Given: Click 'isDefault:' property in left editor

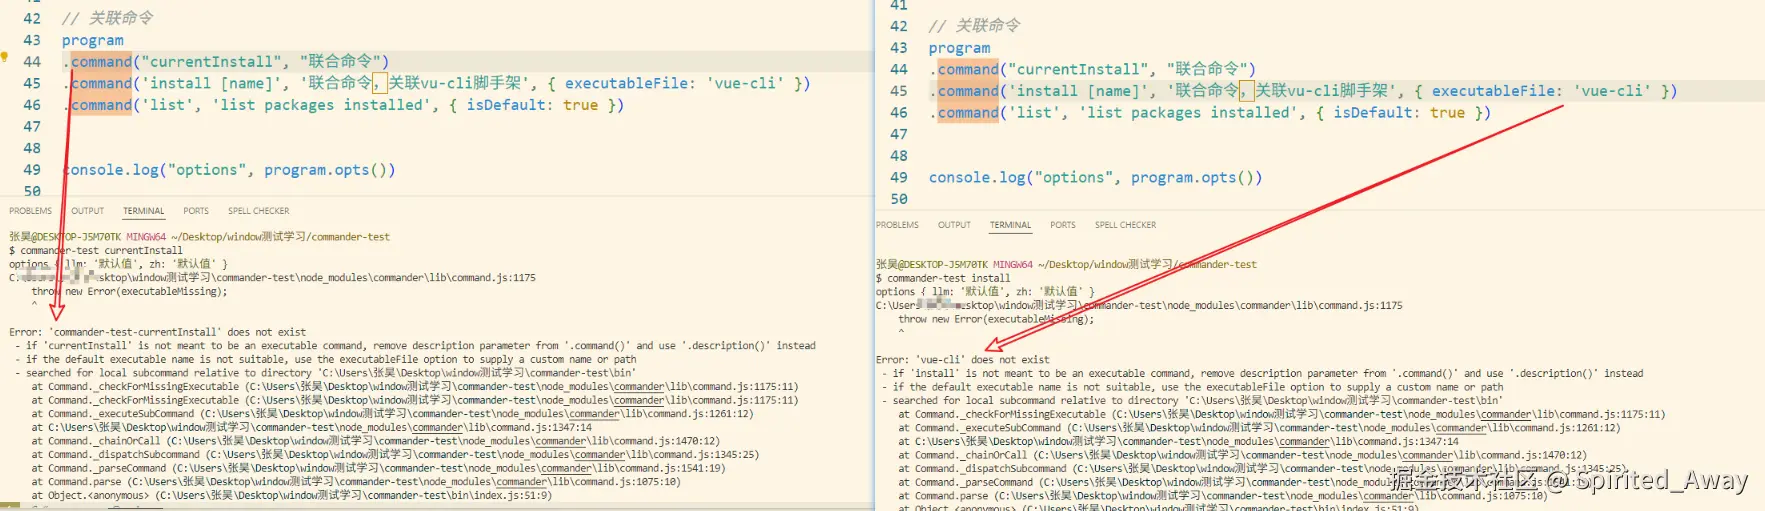Looking at the screenshot, I should pos(507,105).
